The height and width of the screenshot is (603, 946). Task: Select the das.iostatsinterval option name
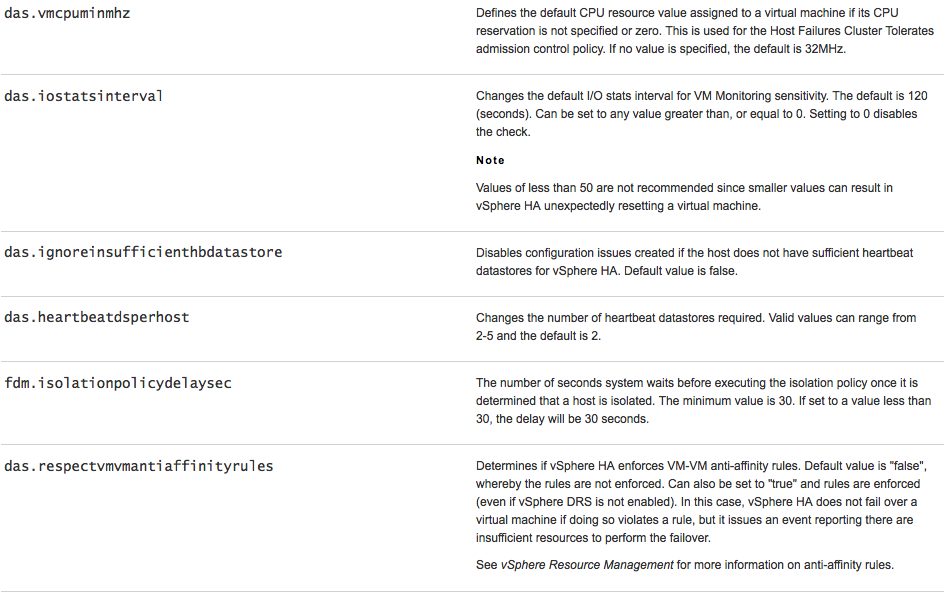(x=84, y=96)
